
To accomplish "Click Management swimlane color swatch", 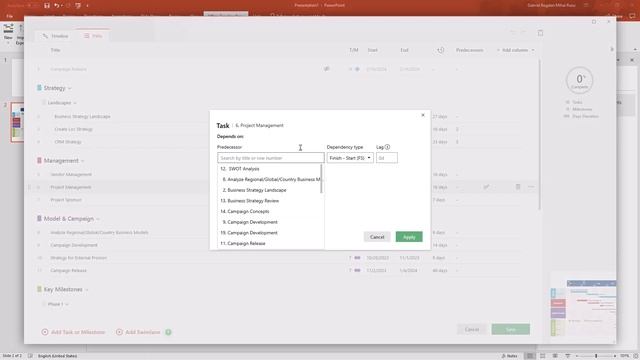I will click(39, 160).
